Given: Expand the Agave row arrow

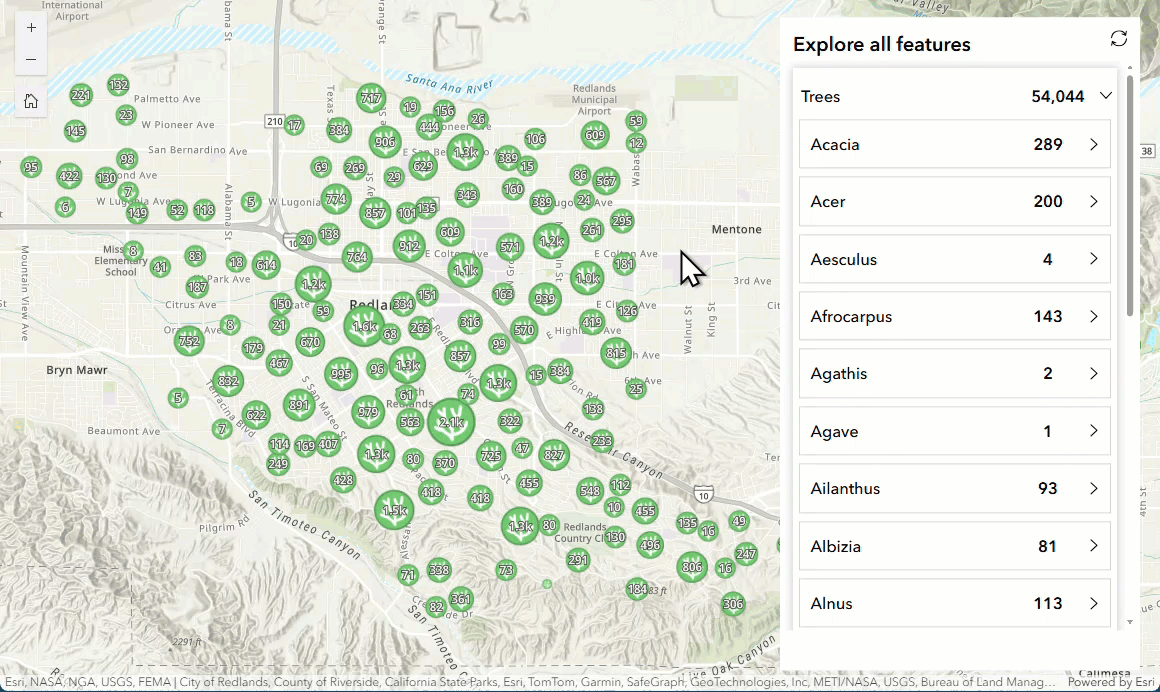Looking at the screenshot, I should 1093,431.
